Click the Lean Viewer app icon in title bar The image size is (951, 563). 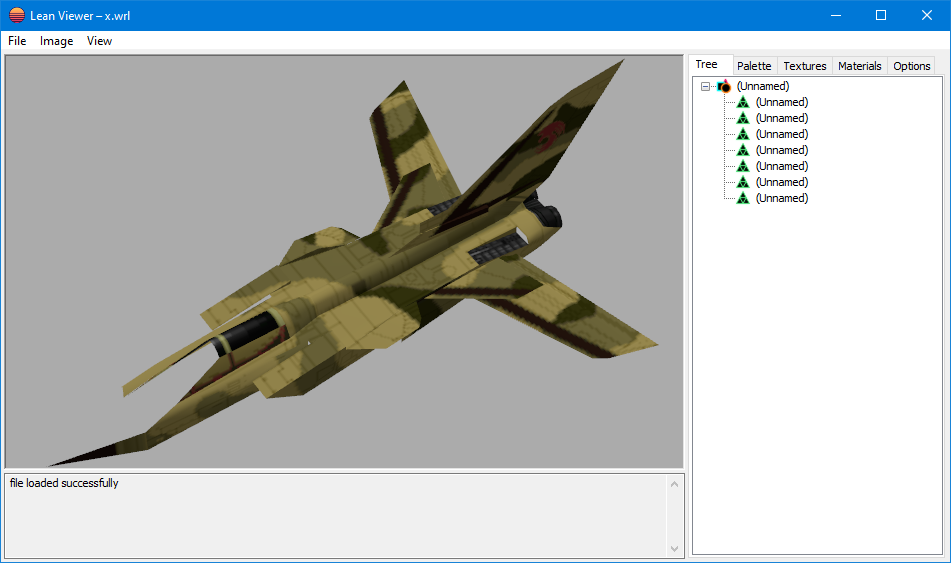pyautogui.click(x=17, y=15)
